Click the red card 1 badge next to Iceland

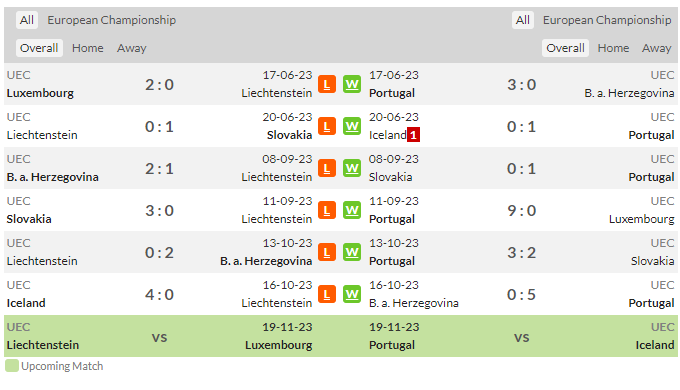tap(413, 135)
